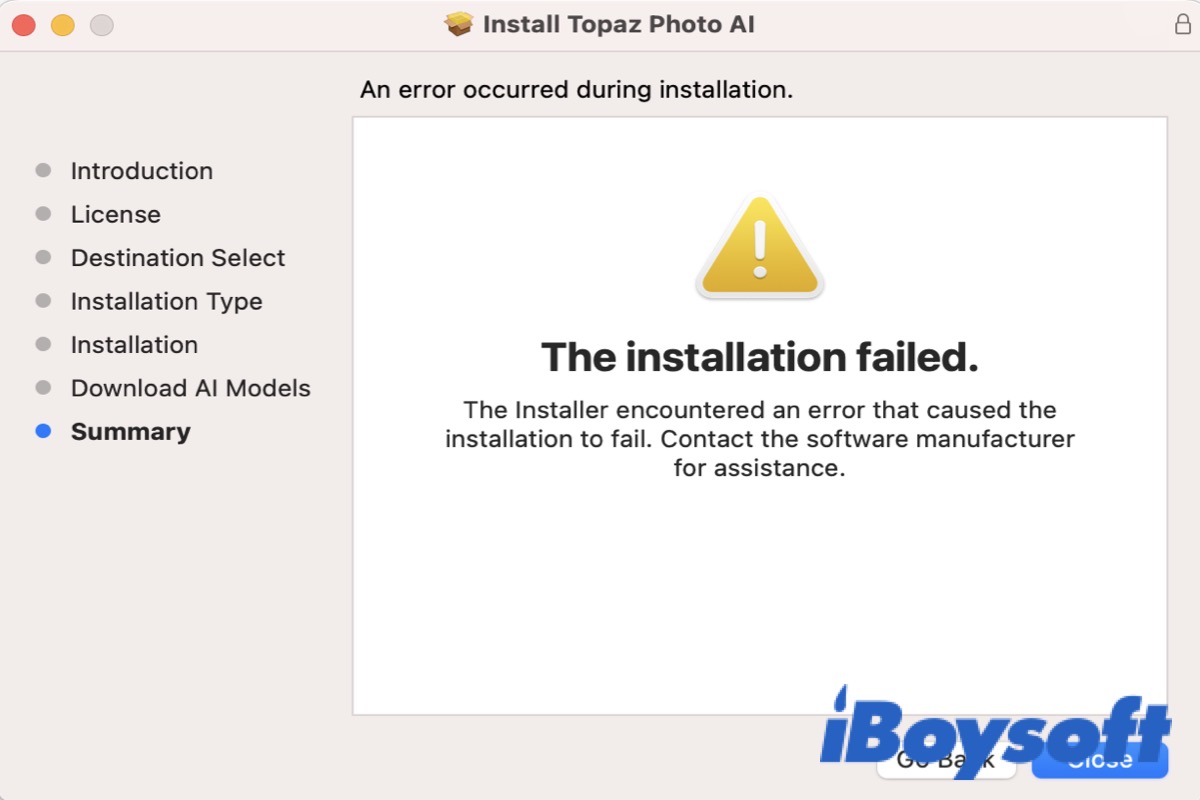Click the "Install Topaz Photo AI" window title
Viewport: 1200px width, 800px height.
(x=618, y=24)
